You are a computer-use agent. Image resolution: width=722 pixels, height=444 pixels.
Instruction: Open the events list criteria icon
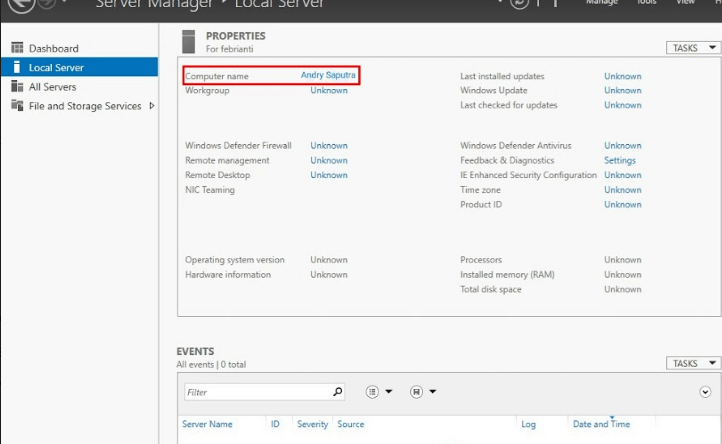coord(372,392)
